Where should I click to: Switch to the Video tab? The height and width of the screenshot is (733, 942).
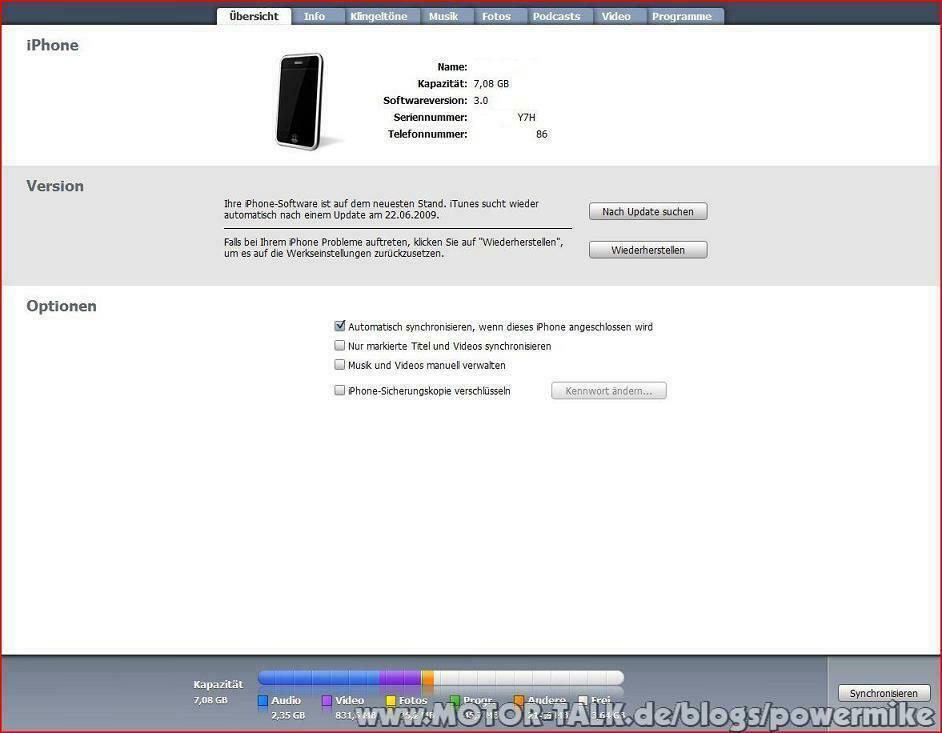coord(616,16)
